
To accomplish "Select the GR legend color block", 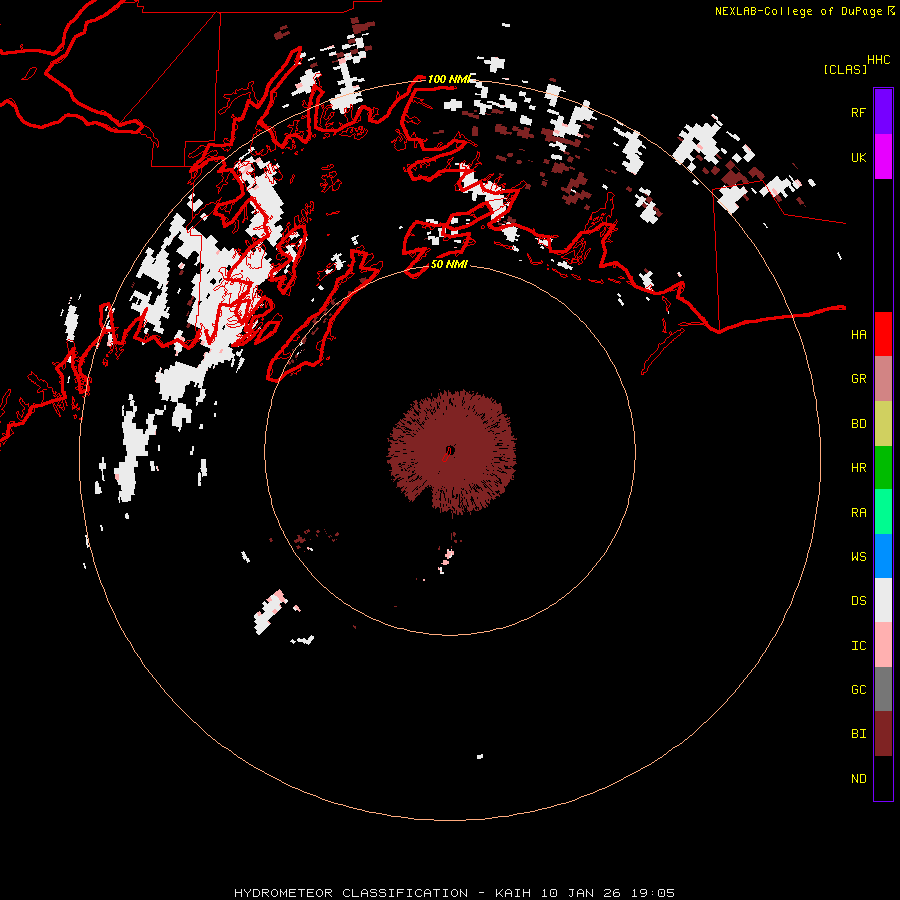I will (883, 378).
